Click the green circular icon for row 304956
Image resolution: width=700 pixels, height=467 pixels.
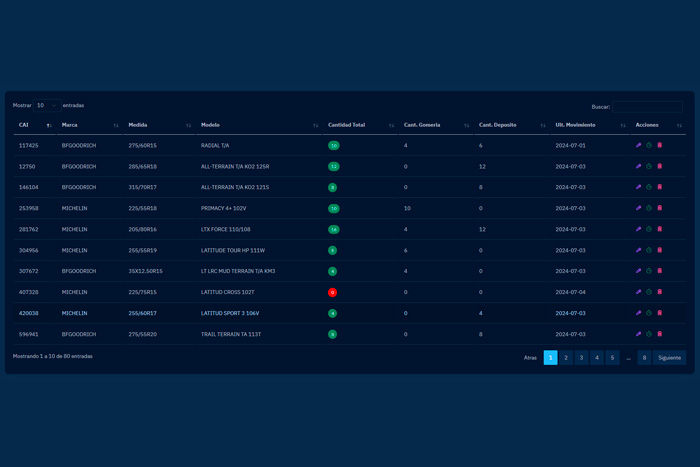(x=649, y=250)
